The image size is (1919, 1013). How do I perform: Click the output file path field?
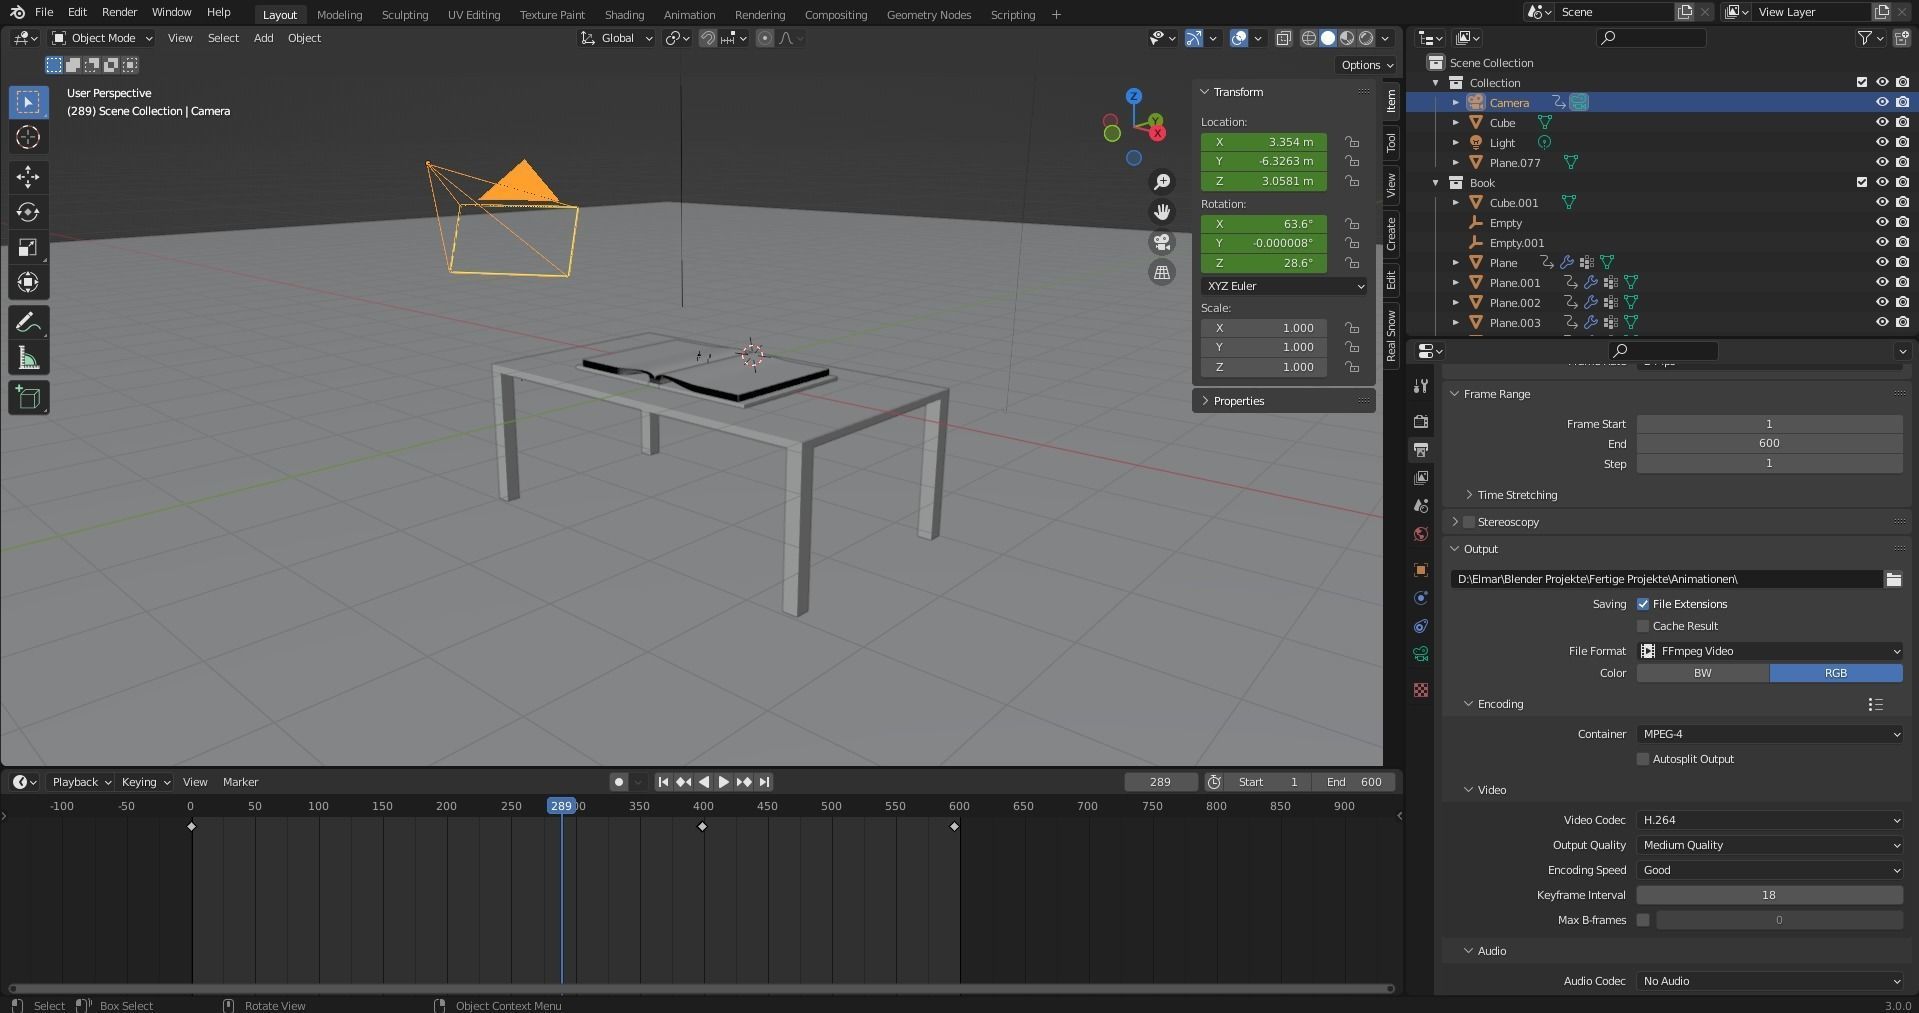(x=1667, y=579)
